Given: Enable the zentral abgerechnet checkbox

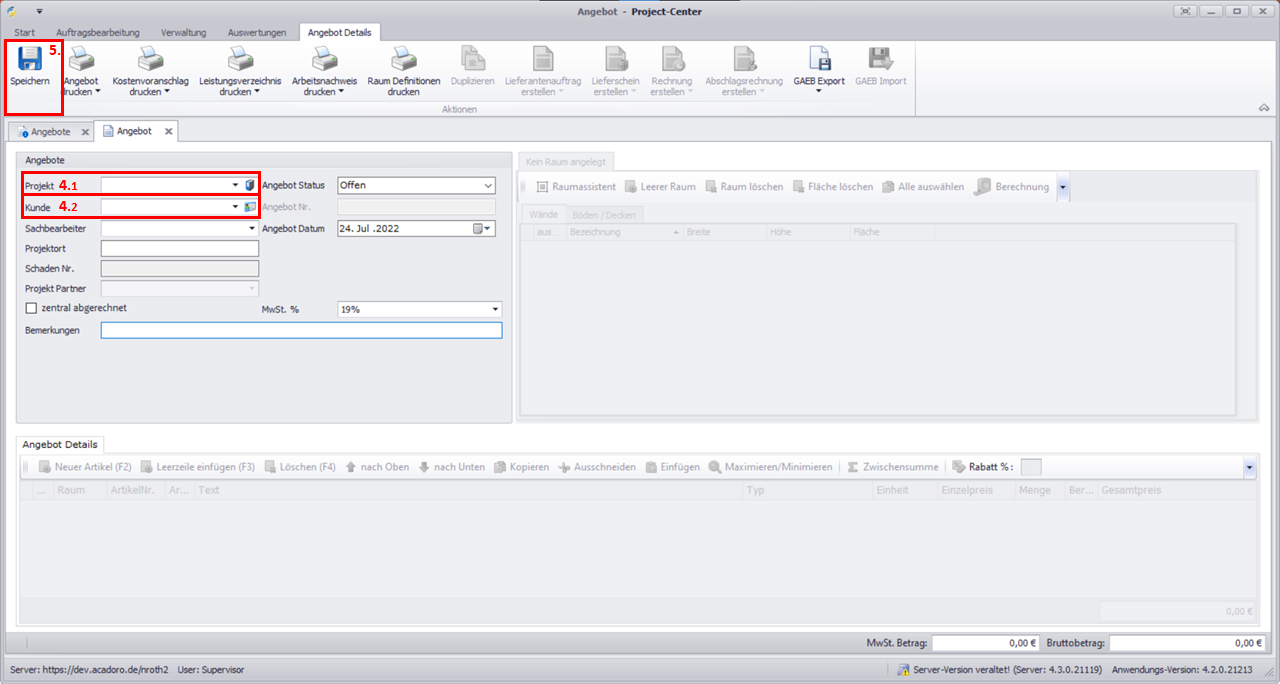Looking at the screenshot, I should pyautogui.click(x=31, y=308).
